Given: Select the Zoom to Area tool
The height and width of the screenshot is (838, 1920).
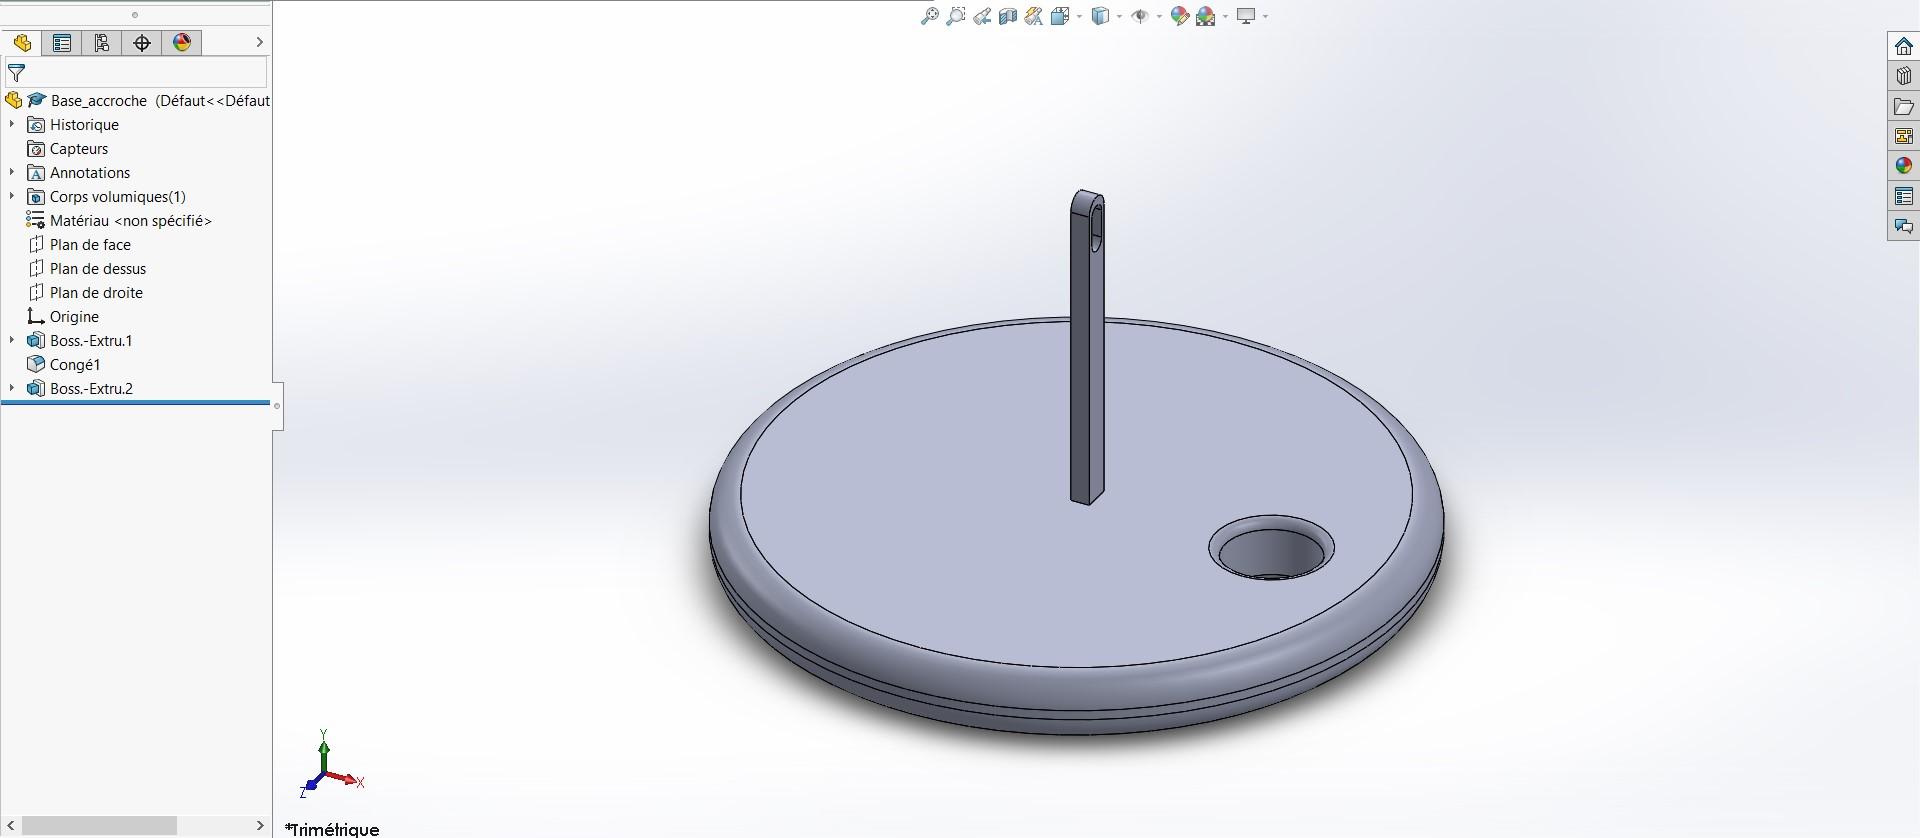Looking at the screenshot, I should coord(956,16).
